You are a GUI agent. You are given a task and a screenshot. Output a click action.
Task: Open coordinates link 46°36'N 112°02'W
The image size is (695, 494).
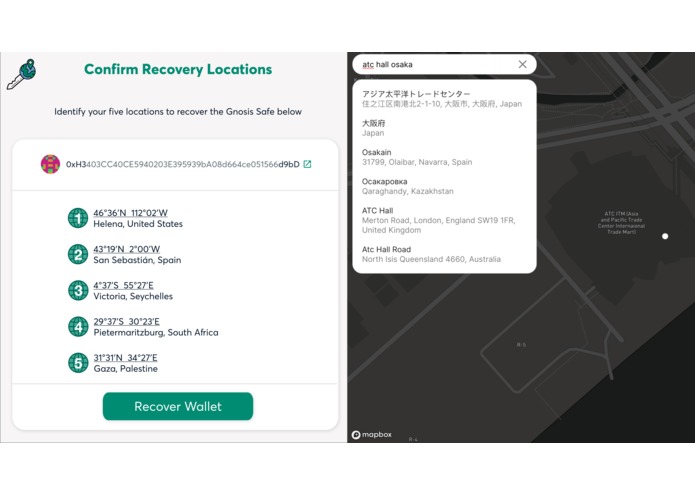[130, 213]
